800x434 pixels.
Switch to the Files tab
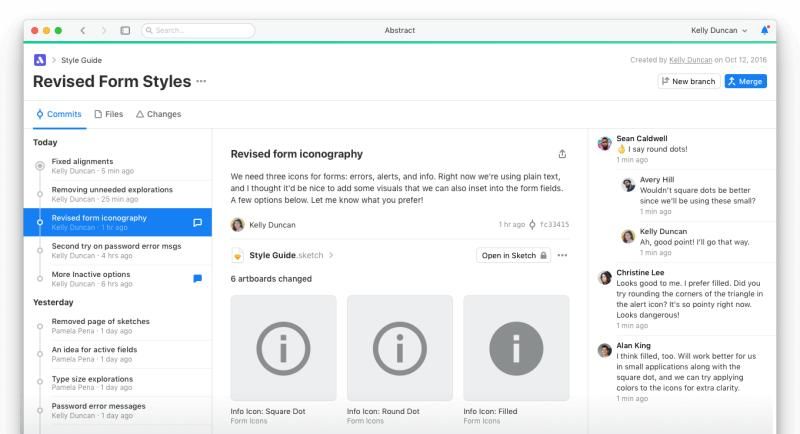click(x=109, y=114)
